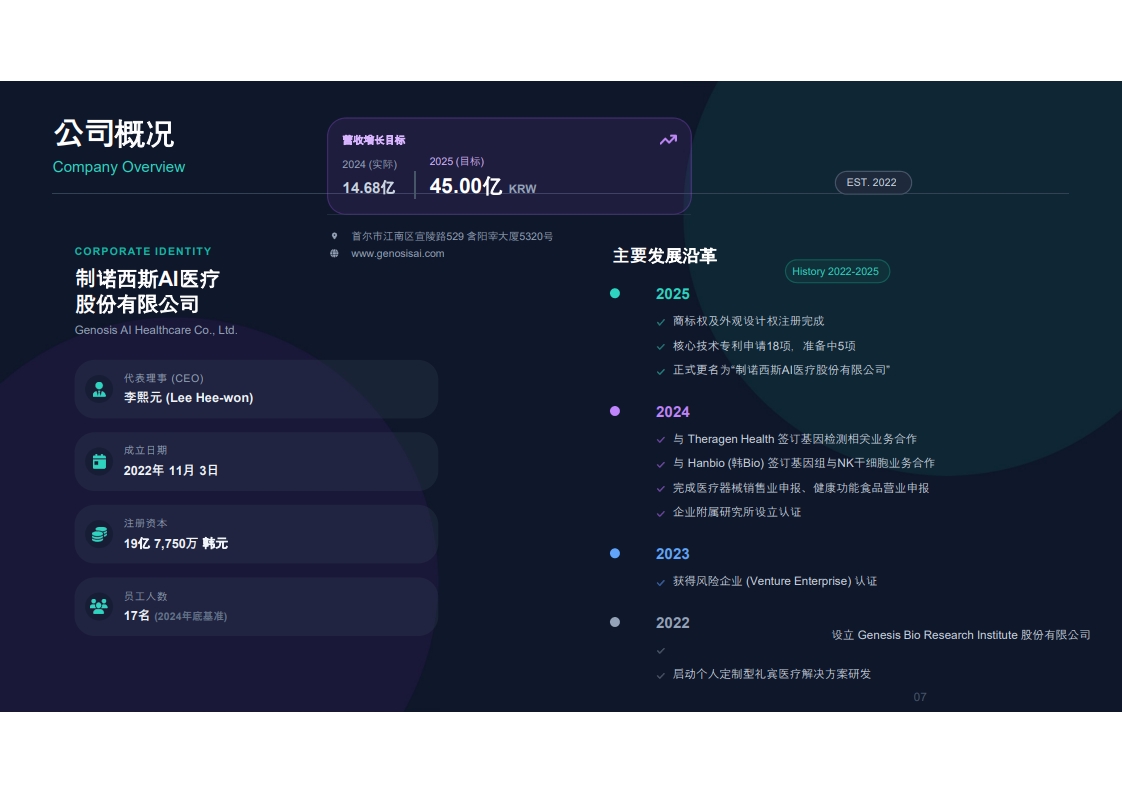Select the gray 2022 timeline dot

click(x=615, y=622)
